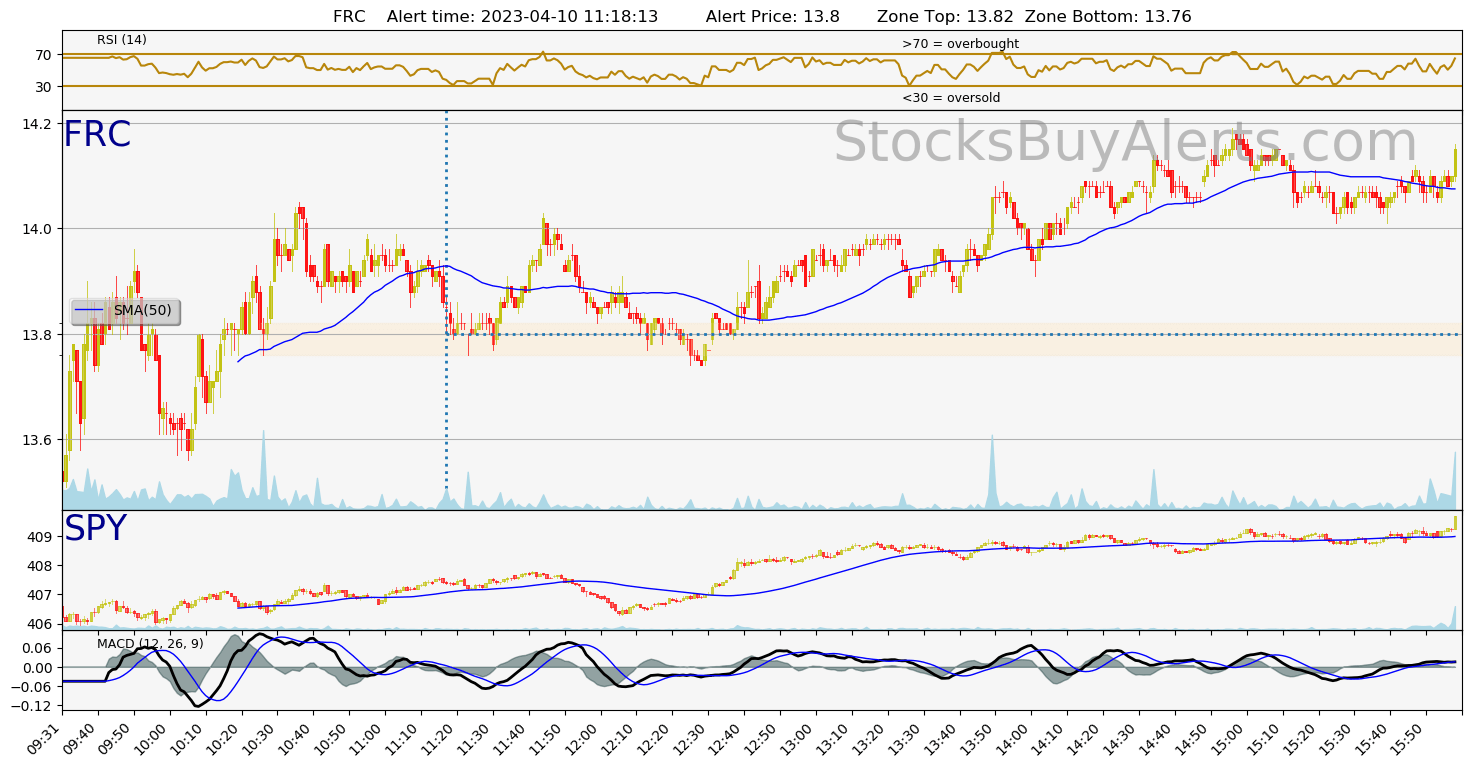The image size is (1476, 768).
Task: Click the 14.2 price axis label
Action: coord(37,124)
